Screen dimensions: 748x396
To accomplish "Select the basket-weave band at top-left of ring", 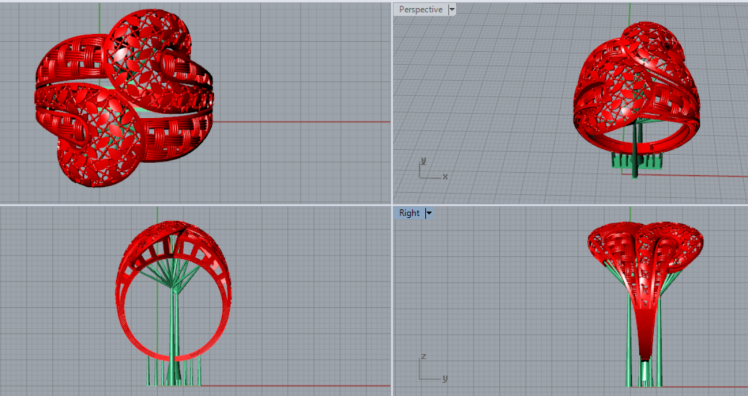I will point(72,60).
